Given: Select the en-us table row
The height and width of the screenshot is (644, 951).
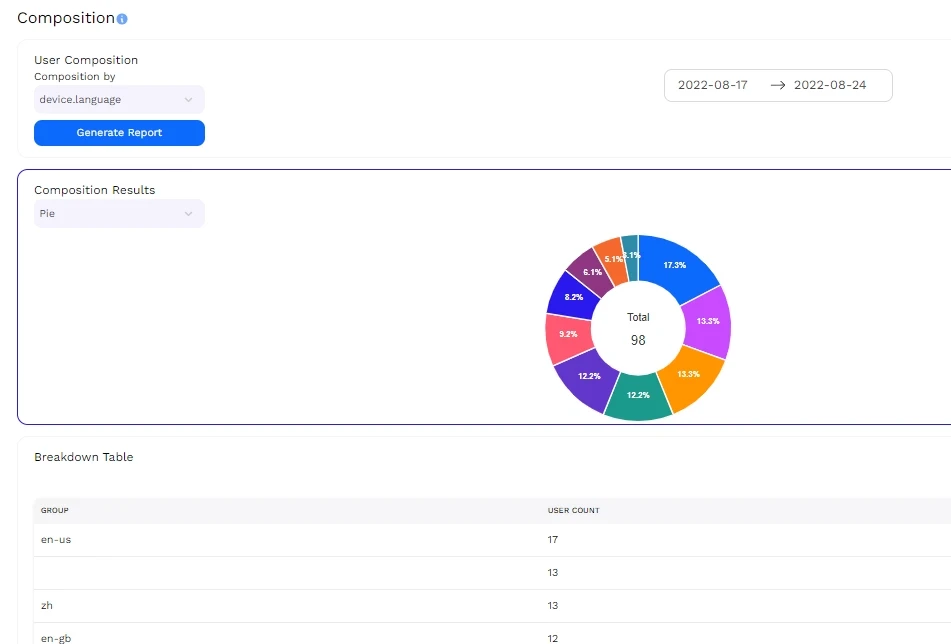Looking at the screenshot, I should (x=492, y=540).
